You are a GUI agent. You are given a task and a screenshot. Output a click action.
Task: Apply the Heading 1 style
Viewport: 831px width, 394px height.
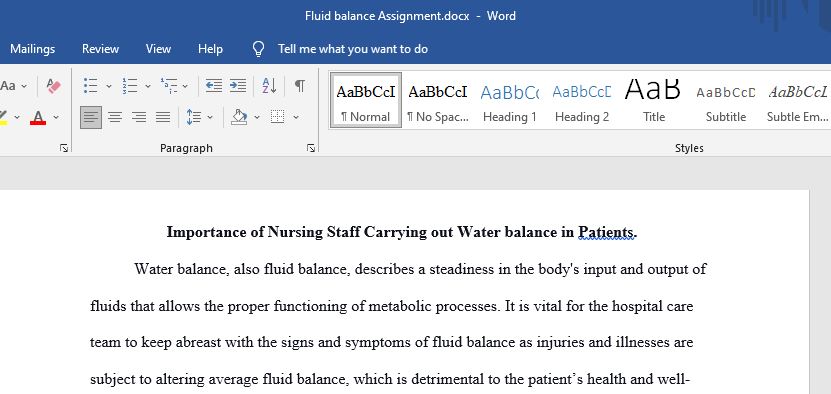click(509, 101)
